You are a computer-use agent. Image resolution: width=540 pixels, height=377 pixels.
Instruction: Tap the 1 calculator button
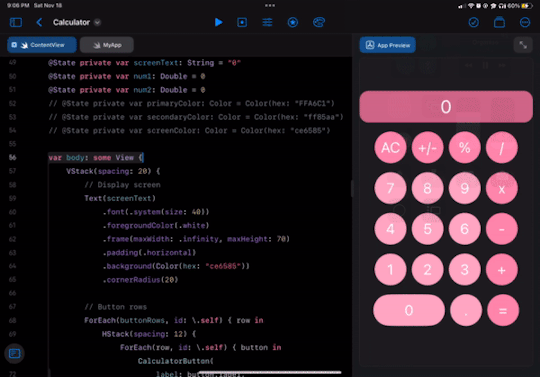point(390,270)
